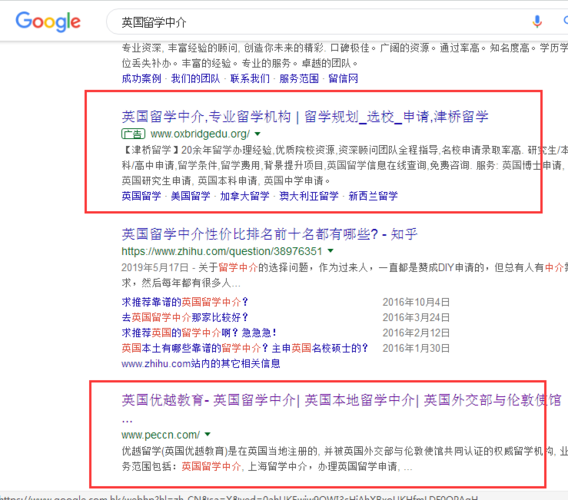Open the 留信网 sitelink
The image size is (568, 500).
(x=343, y=79)
